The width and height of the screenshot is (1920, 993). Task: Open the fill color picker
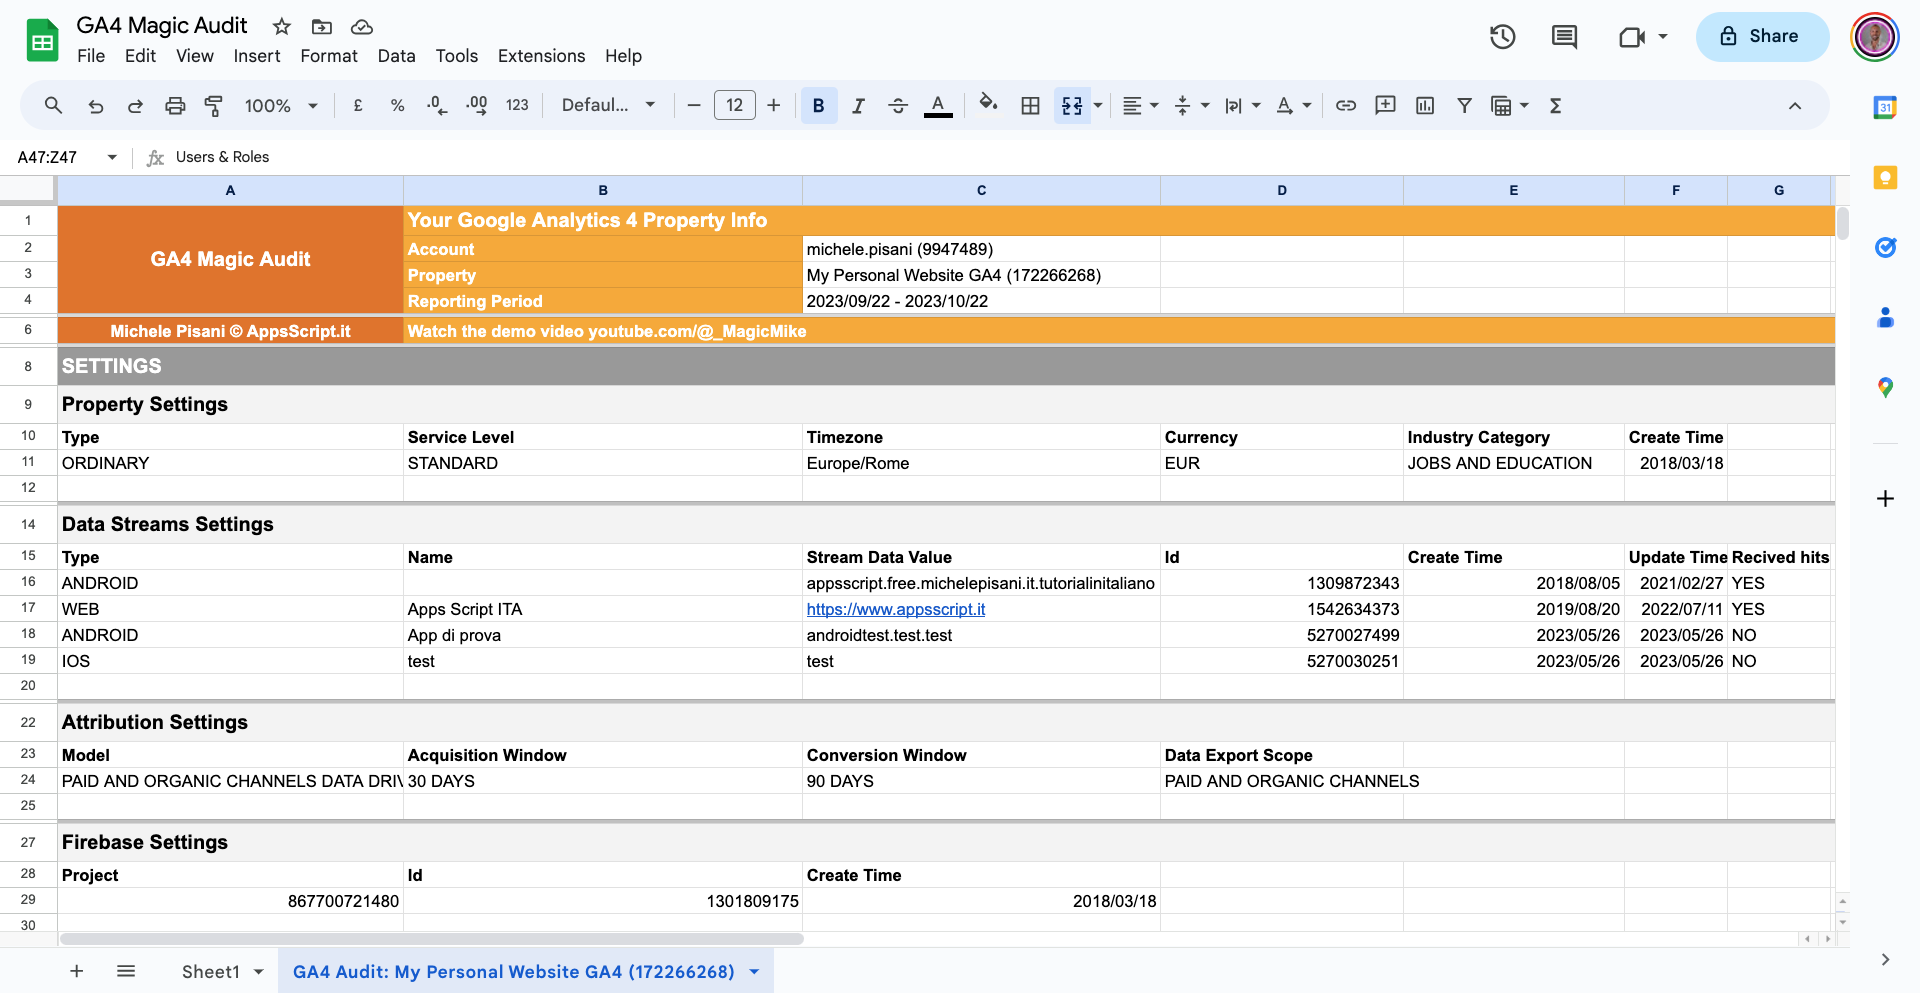tap(988, 104)
